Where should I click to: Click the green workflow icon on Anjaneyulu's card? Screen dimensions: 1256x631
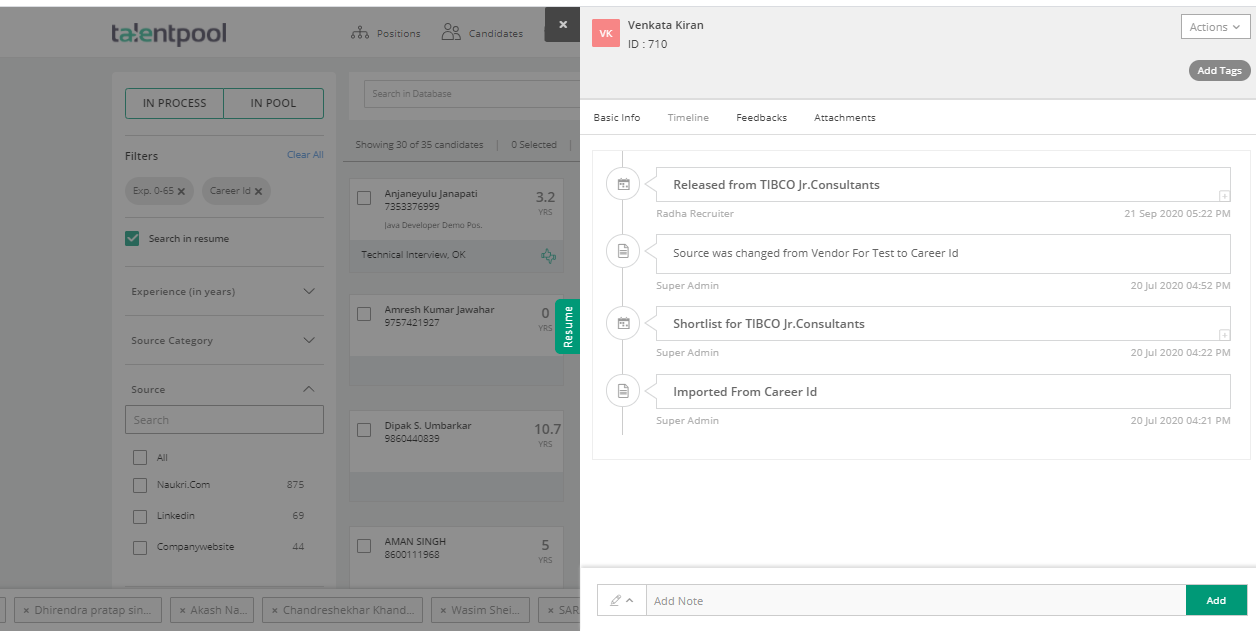(x=548, y=257)
